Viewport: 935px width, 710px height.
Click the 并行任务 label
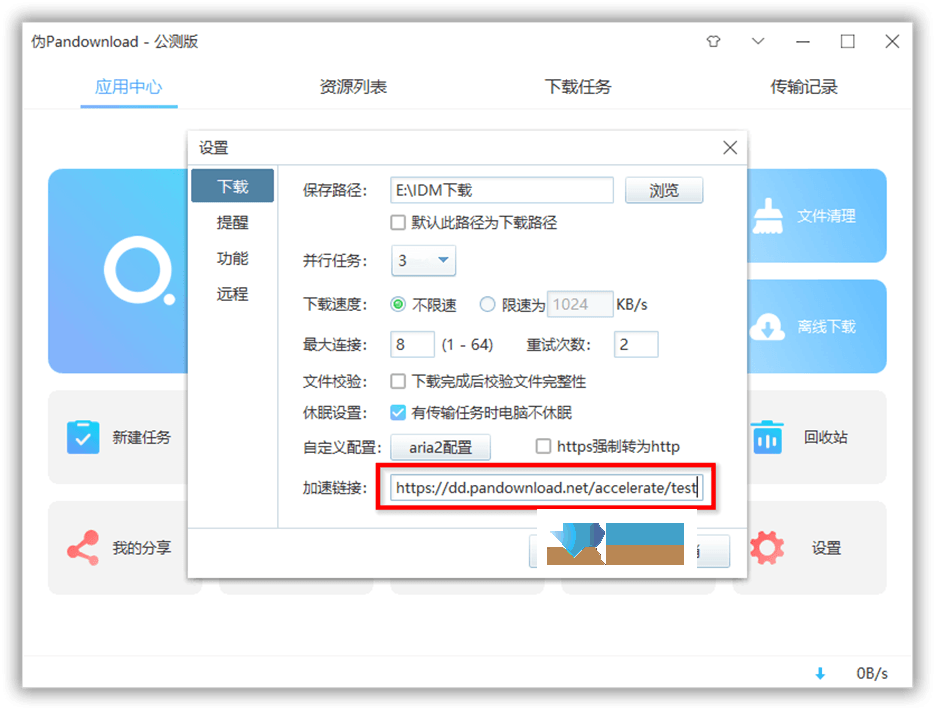tap(335, 261)
